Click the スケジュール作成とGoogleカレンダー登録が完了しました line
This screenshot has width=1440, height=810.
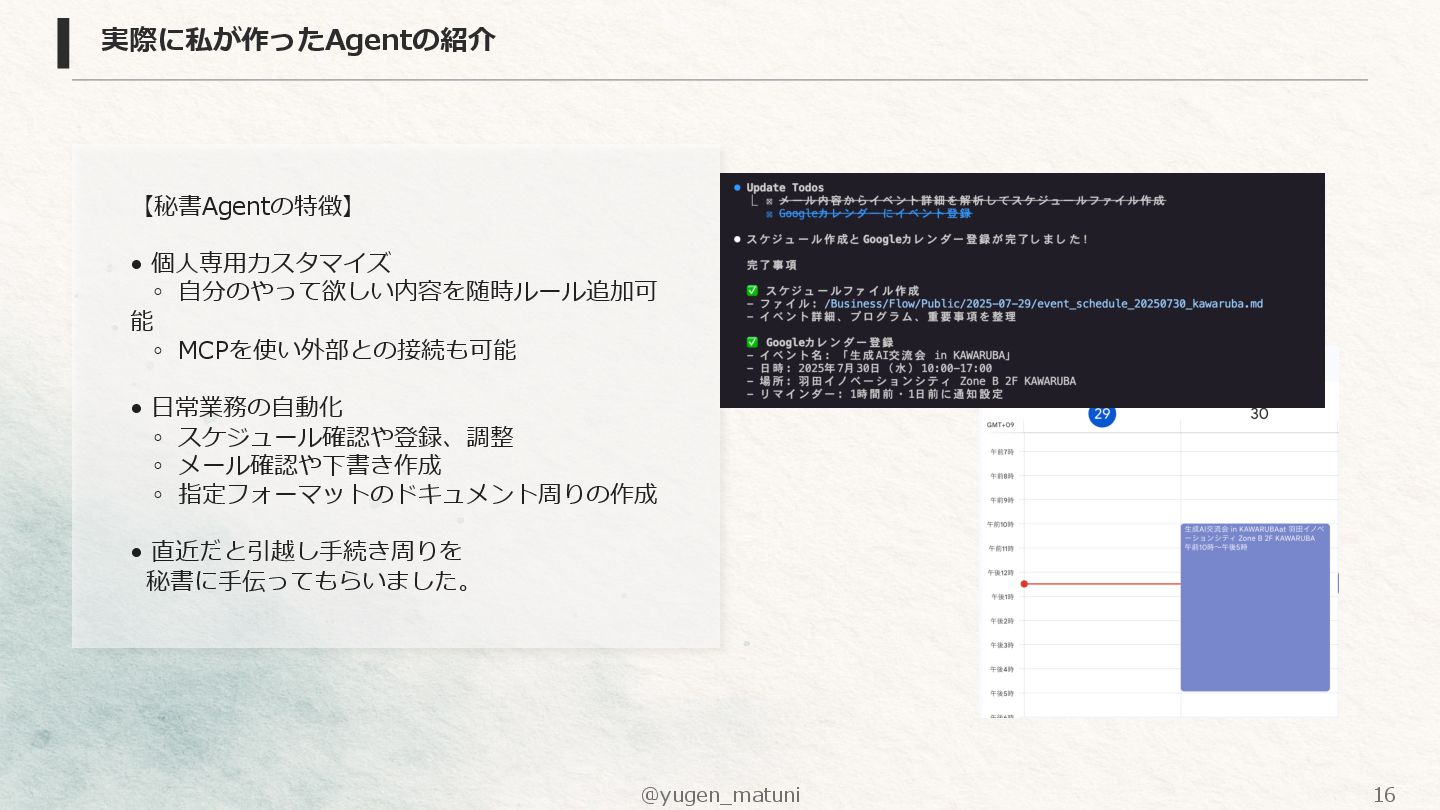coord(917,239)
